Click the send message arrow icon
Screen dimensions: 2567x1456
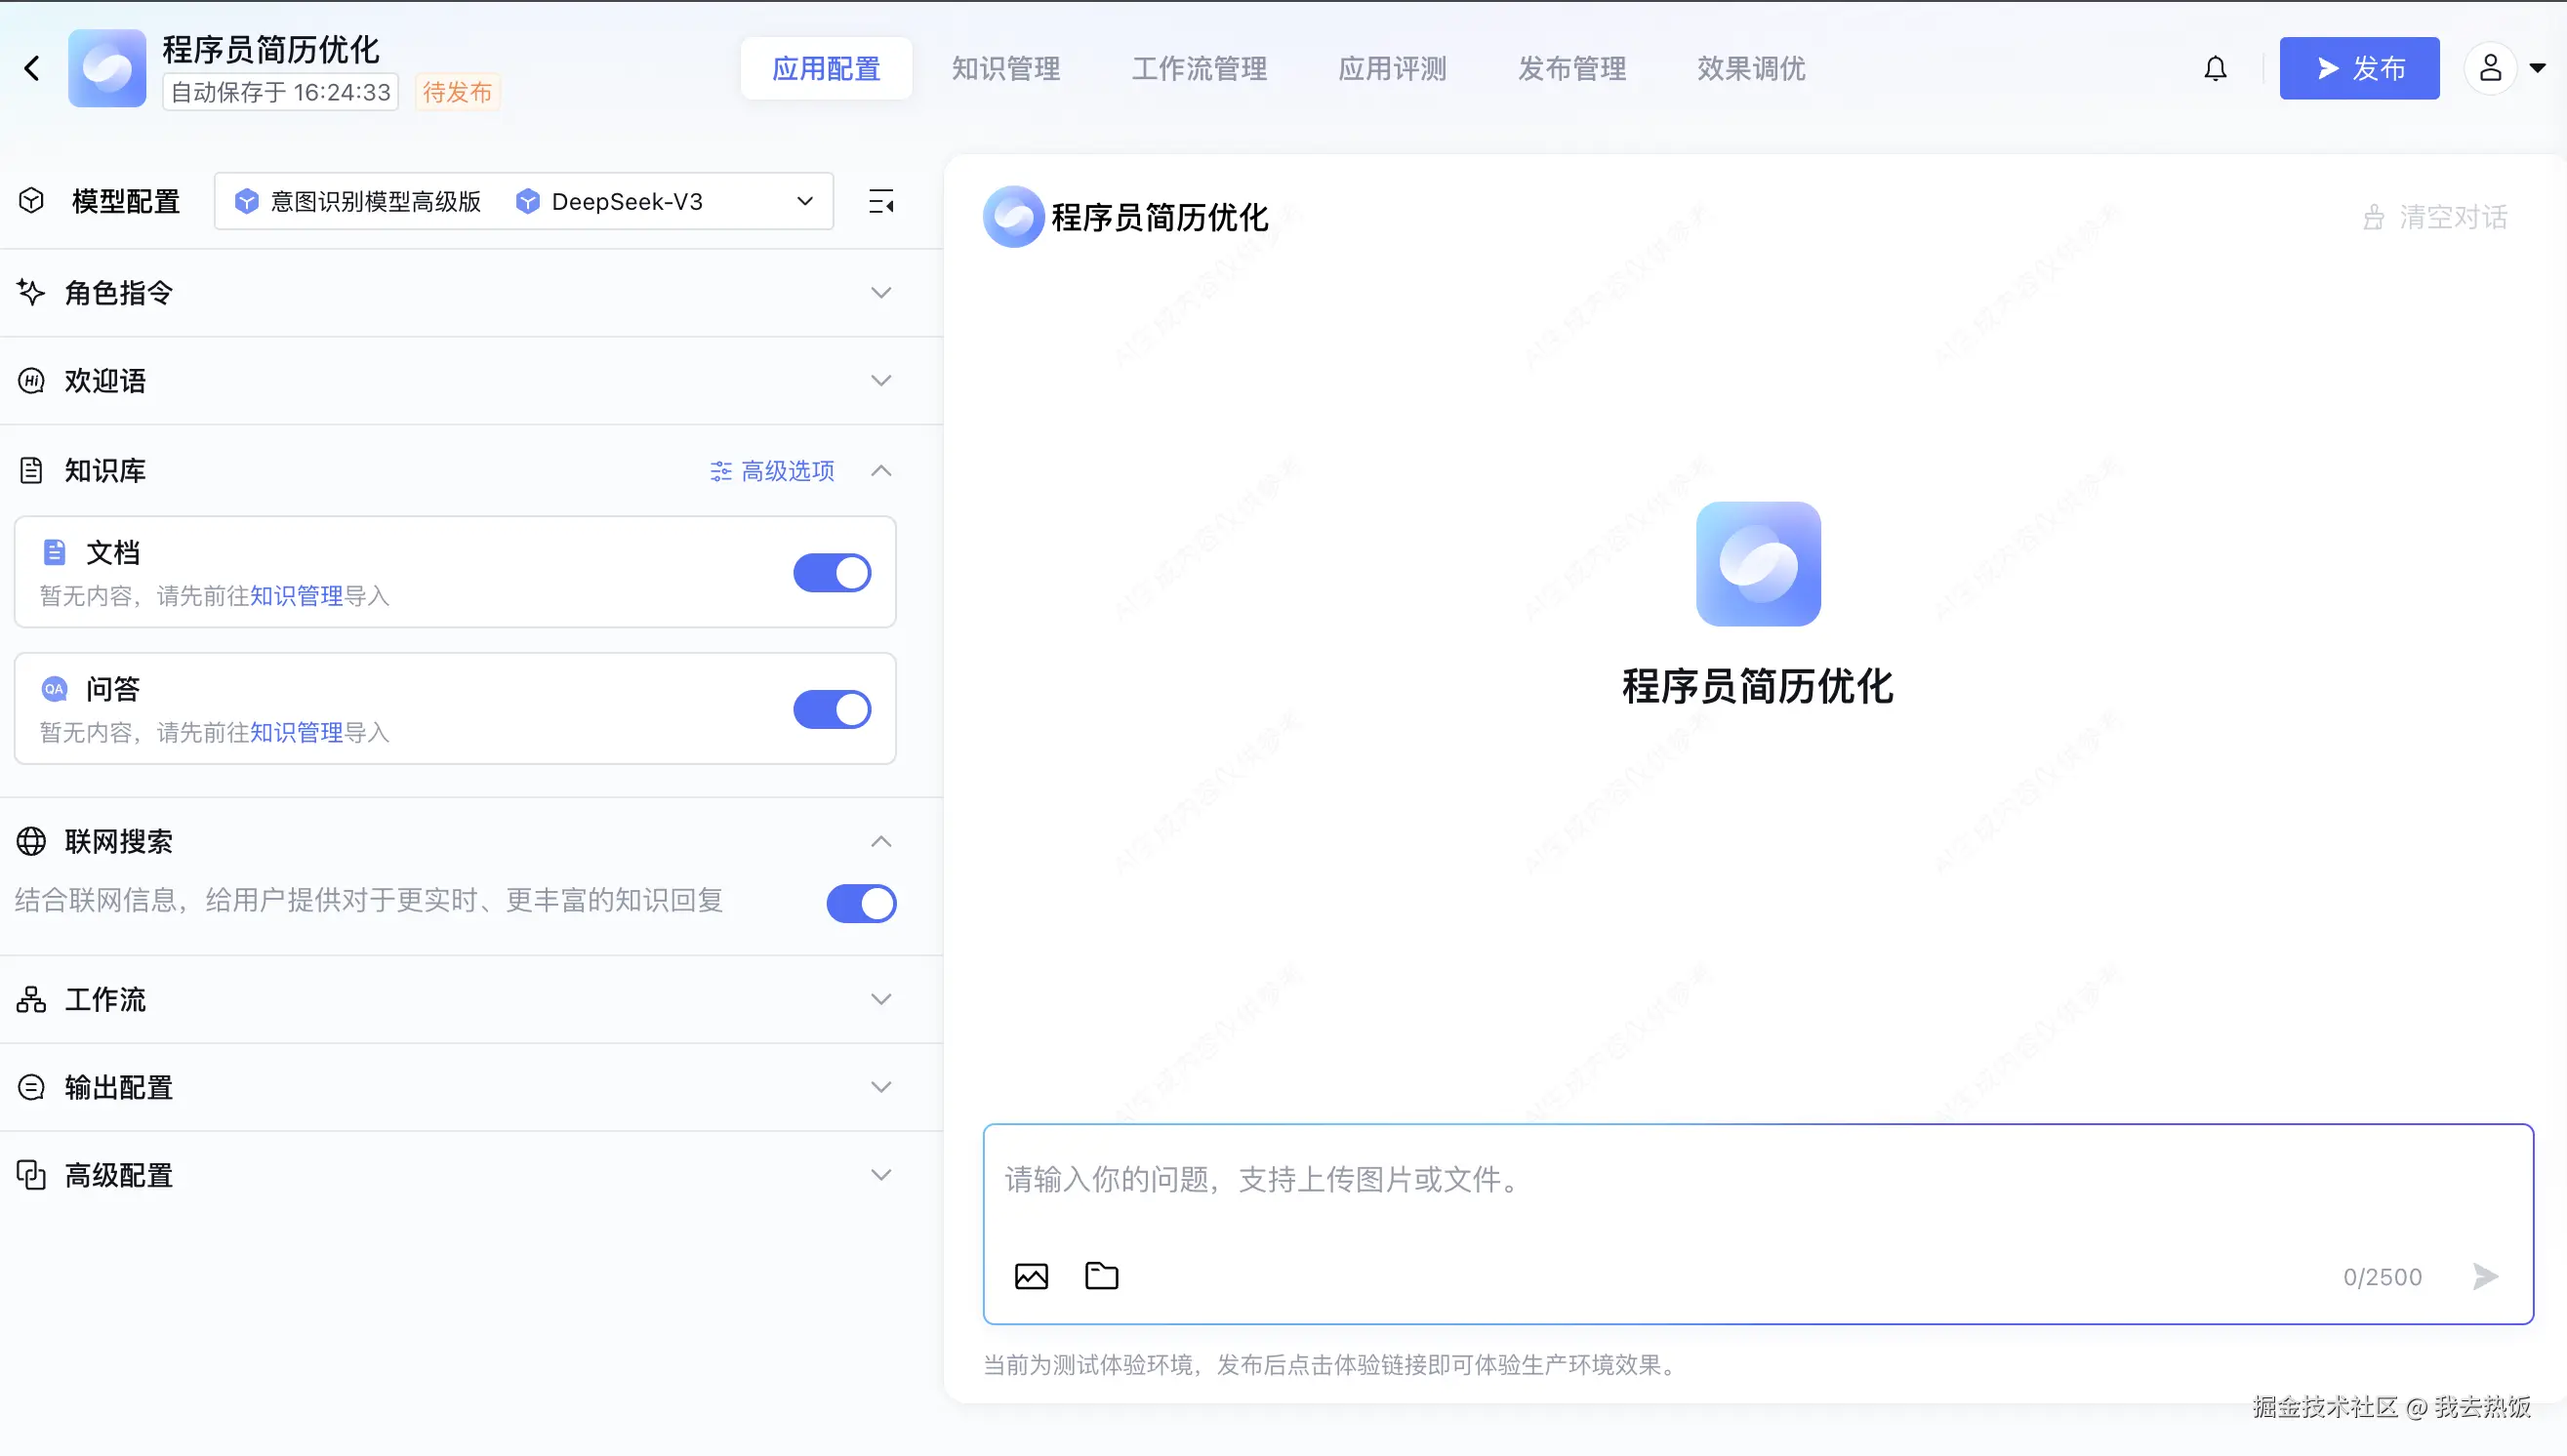pyautogui.click(x=2485, y=1276)
